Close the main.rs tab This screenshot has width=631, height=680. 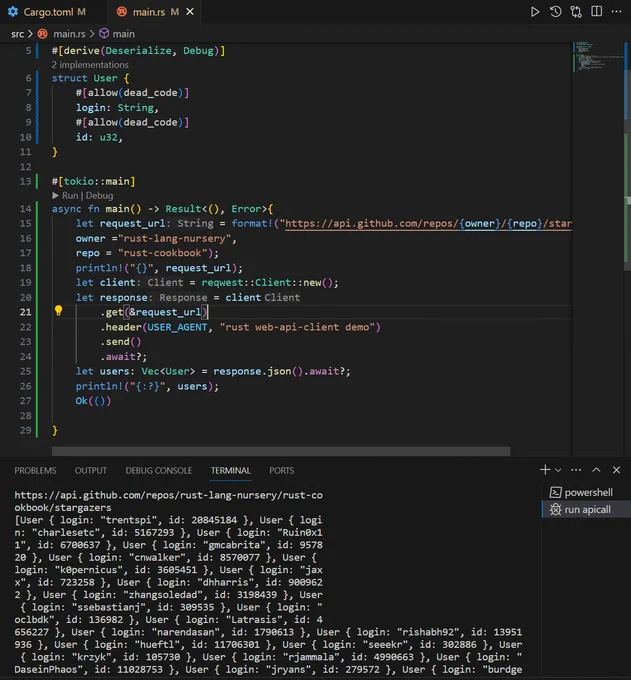(x=190, y=12)
